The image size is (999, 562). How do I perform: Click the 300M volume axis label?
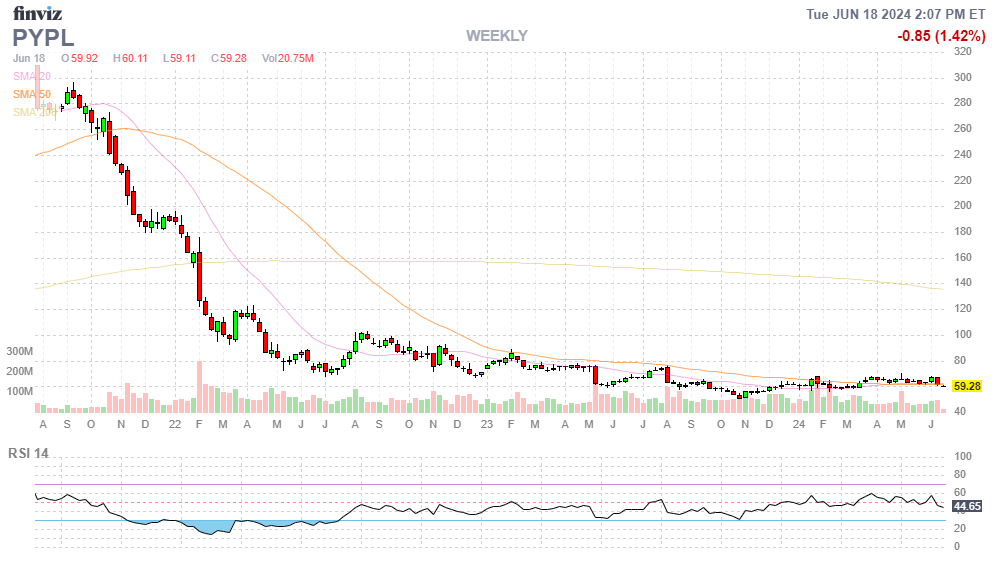pyautogui.click(x=20, y=352)
